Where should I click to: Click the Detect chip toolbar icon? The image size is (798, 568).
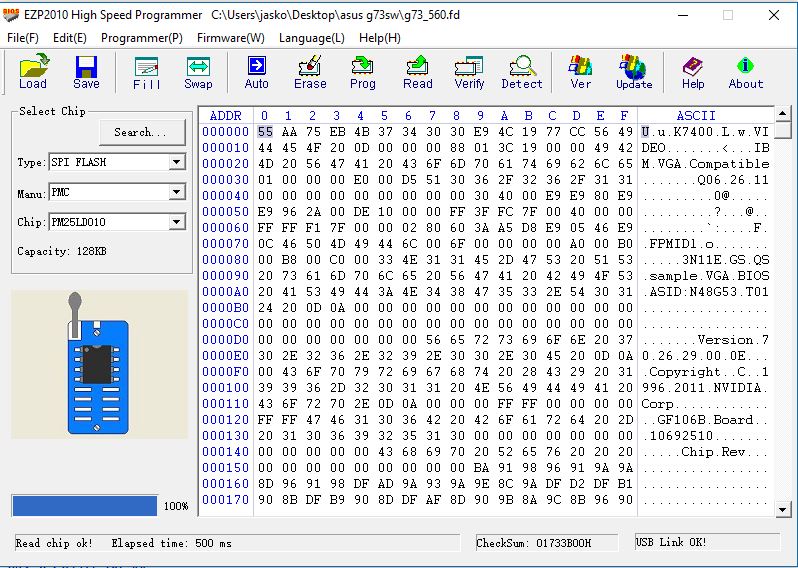tap(522, 73)
